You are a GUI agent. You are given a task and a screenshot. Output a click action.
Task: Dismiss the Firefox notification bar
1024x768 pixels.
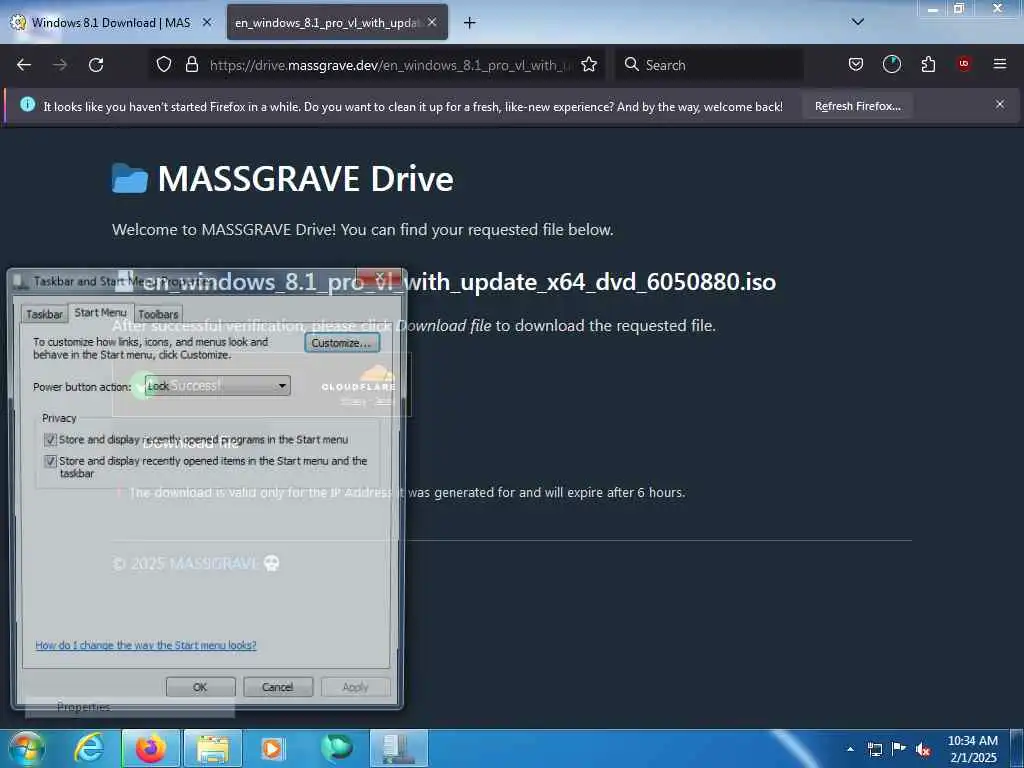1000,104
